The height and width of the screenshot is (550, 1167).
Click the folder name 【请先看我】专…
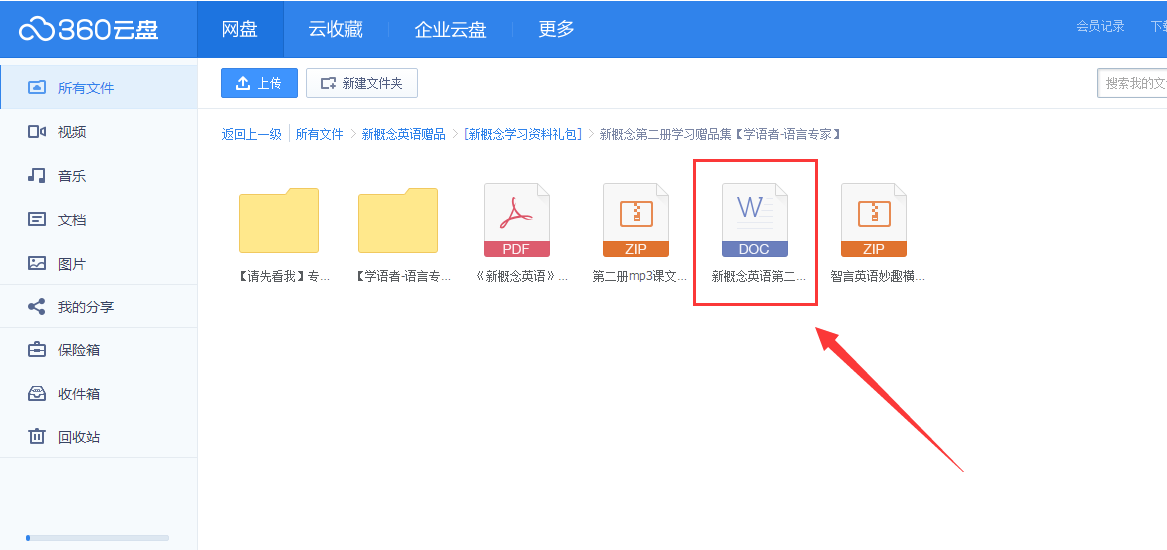(x=282, y=277)
